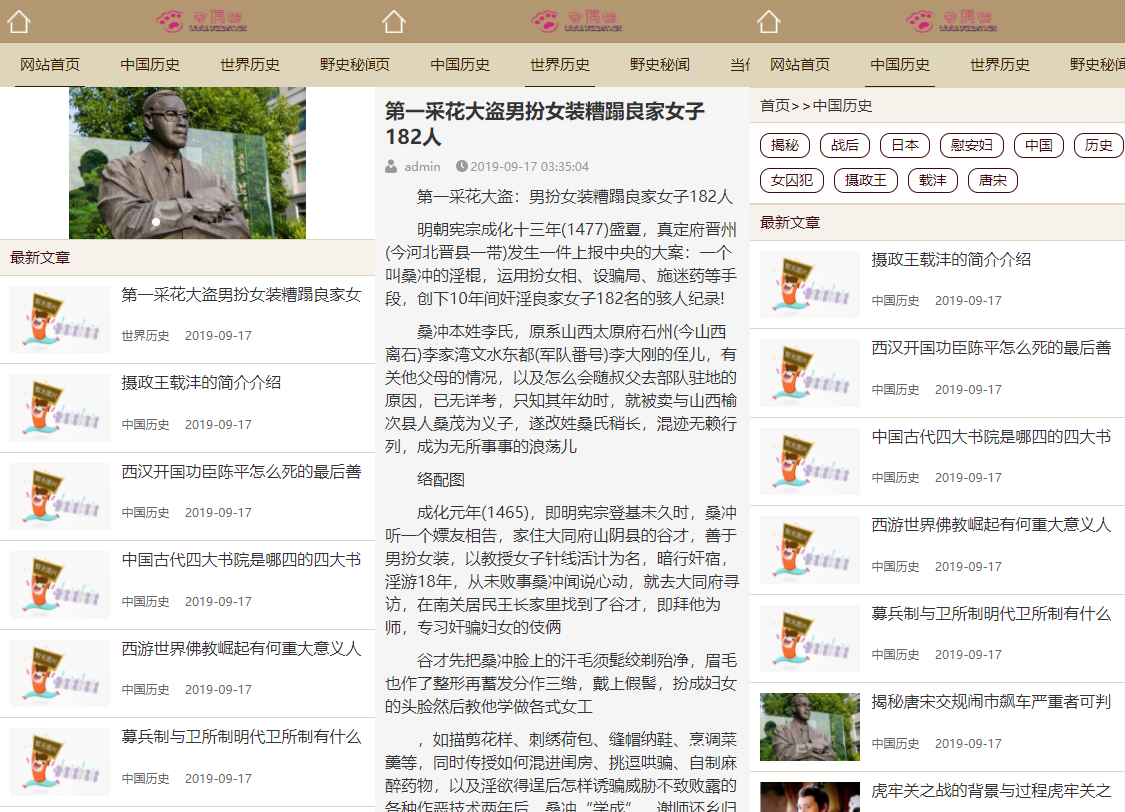Click thumbnail beside 西汉开国功臣陈平 in right list

tap(810, 373)
